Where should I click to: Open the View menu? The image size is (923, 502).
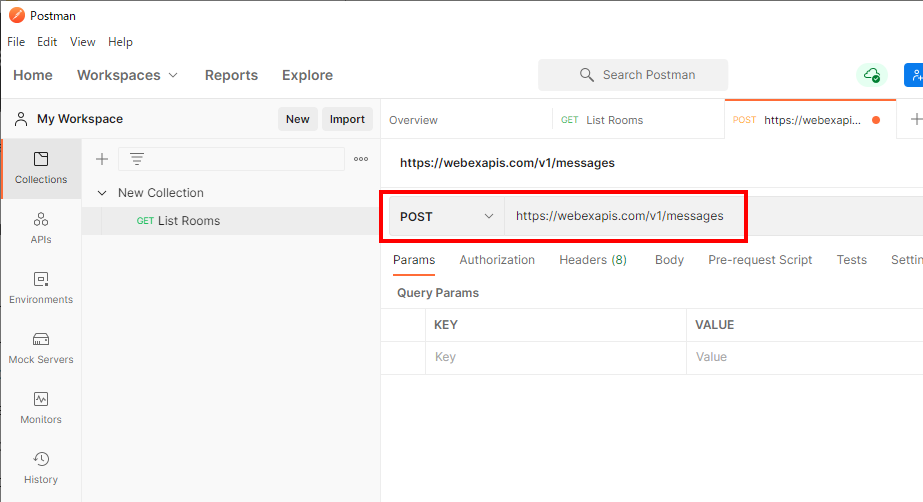82,42
